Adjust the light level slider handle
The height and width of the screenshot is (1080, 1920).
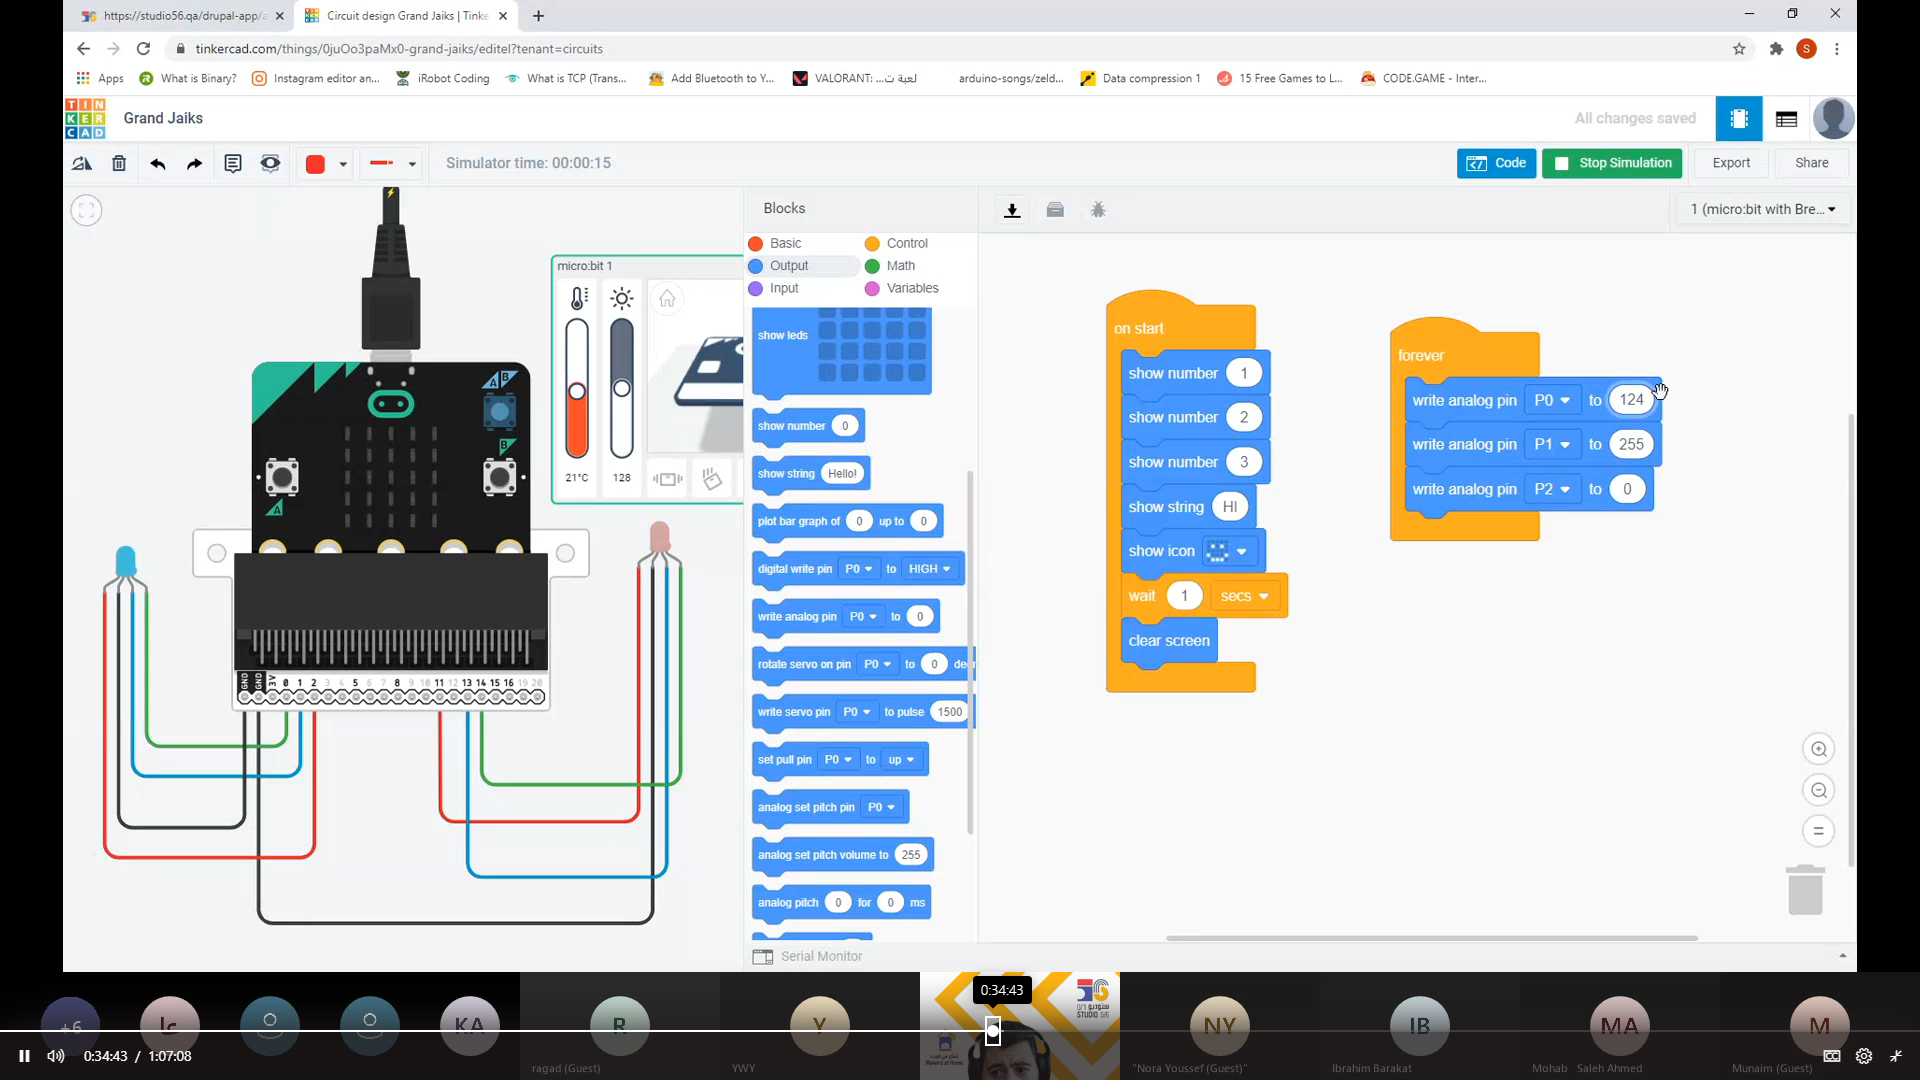[622, 388]
